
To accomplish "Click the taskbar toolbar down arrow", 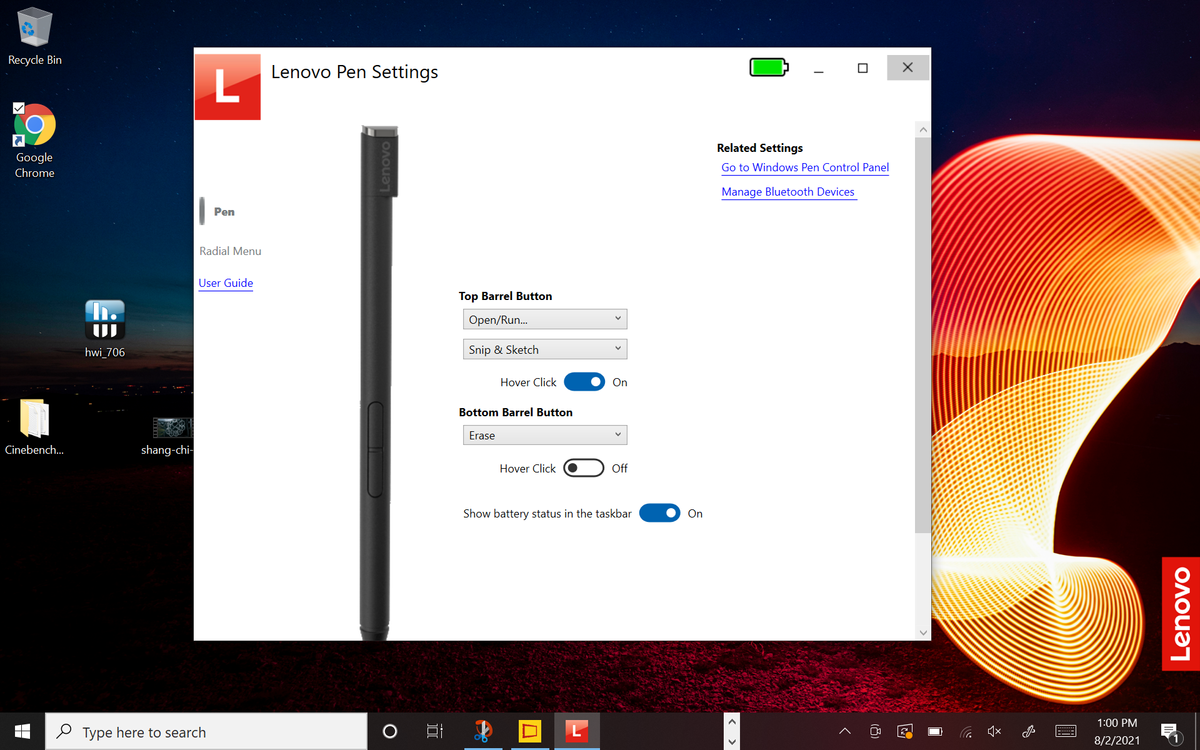I will point(732,741).
